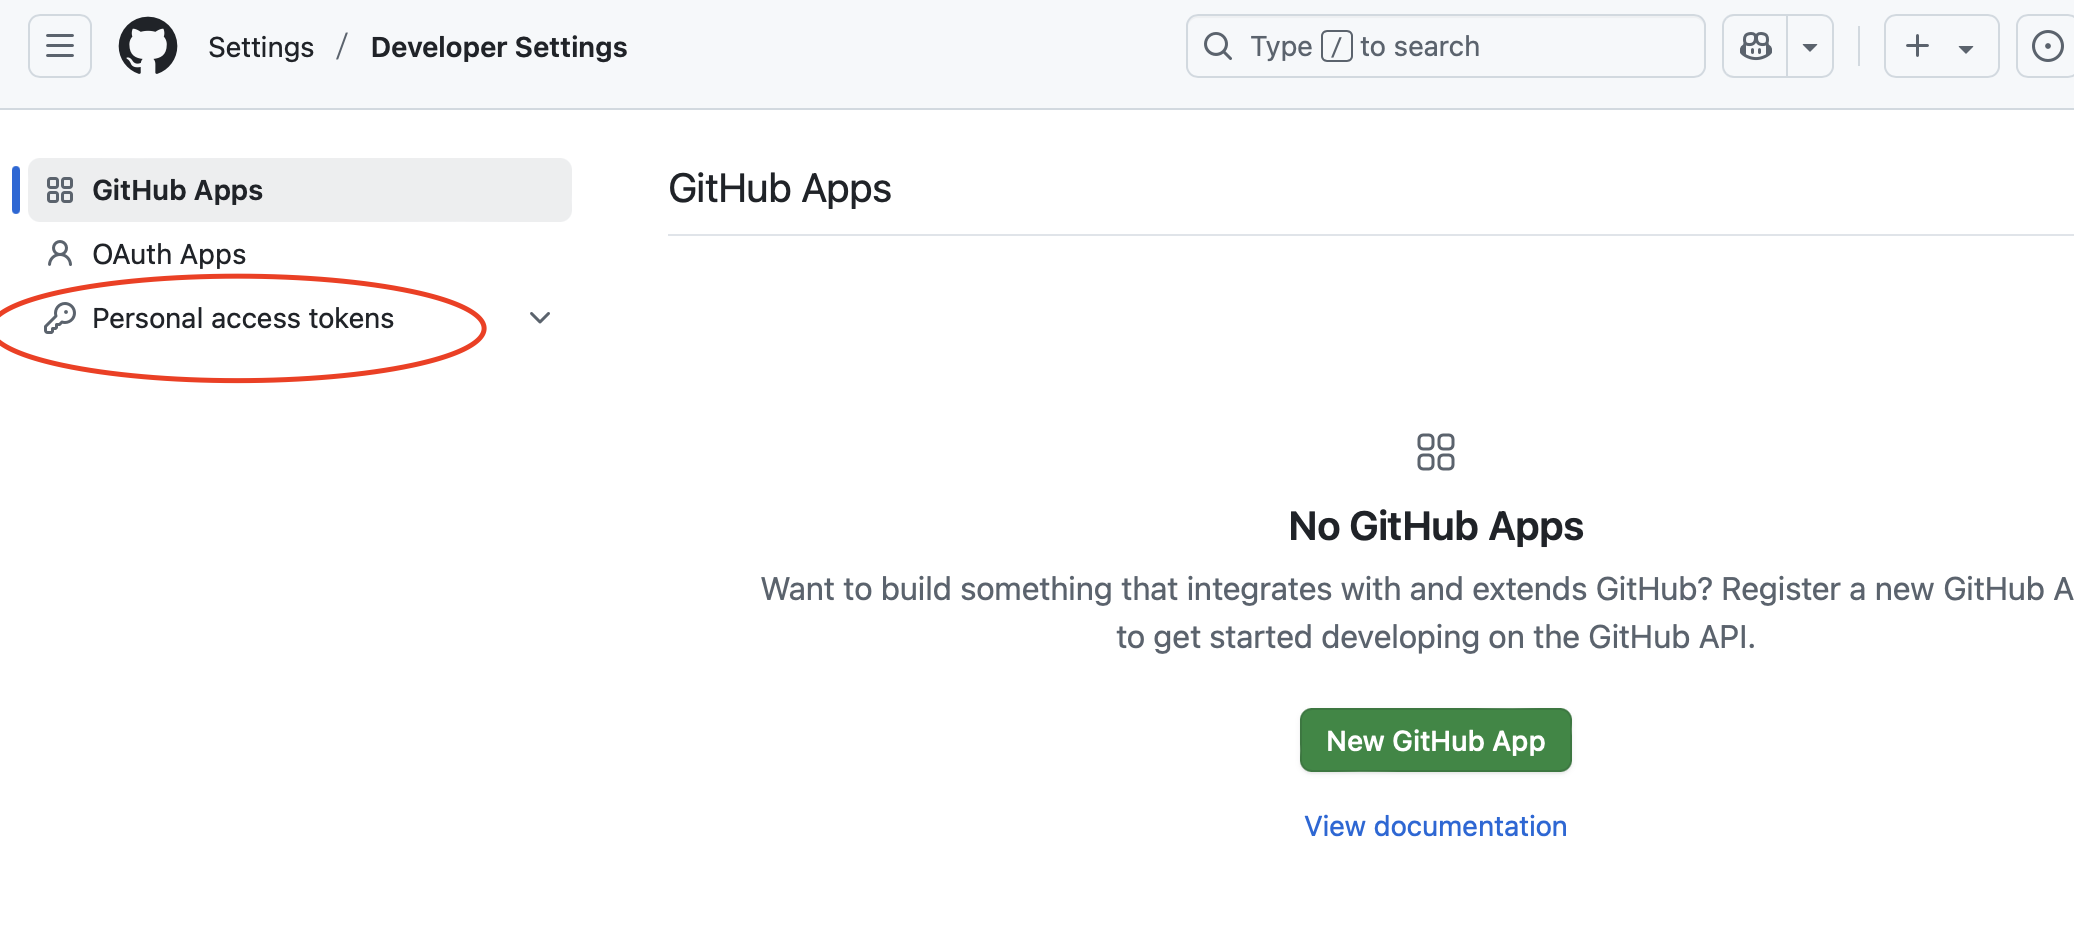This screenshot has width=2074, height=930.
Task: Open Personal access tokens sidebar item
Action: point(300,318)
